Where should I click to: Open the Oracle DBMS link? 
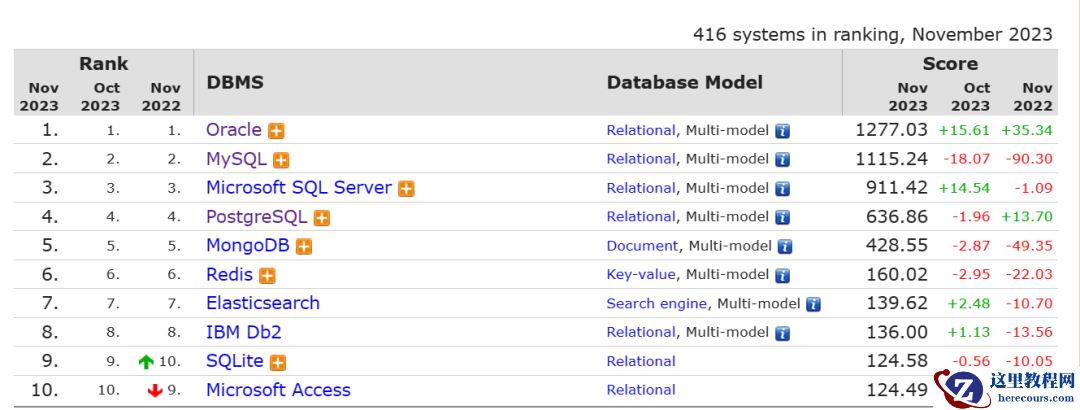[x=233, y=130]
